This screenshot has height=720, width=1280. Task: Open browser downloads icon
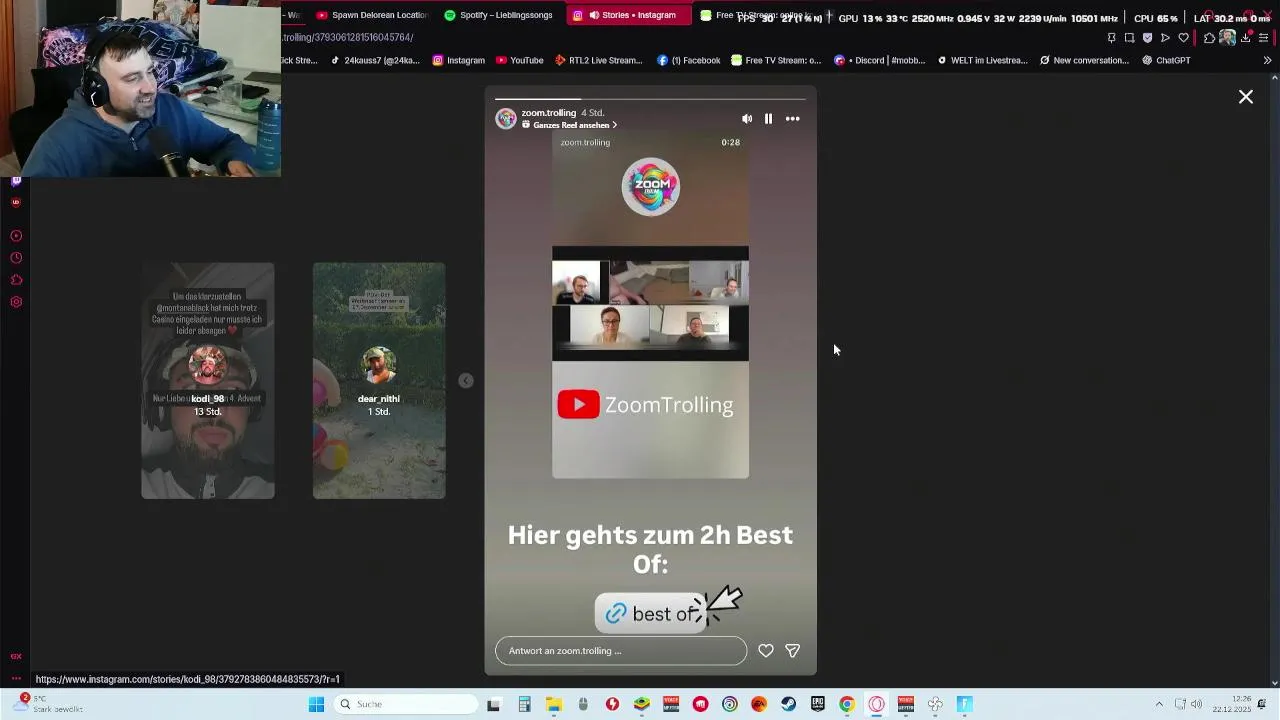point(1247,38)
